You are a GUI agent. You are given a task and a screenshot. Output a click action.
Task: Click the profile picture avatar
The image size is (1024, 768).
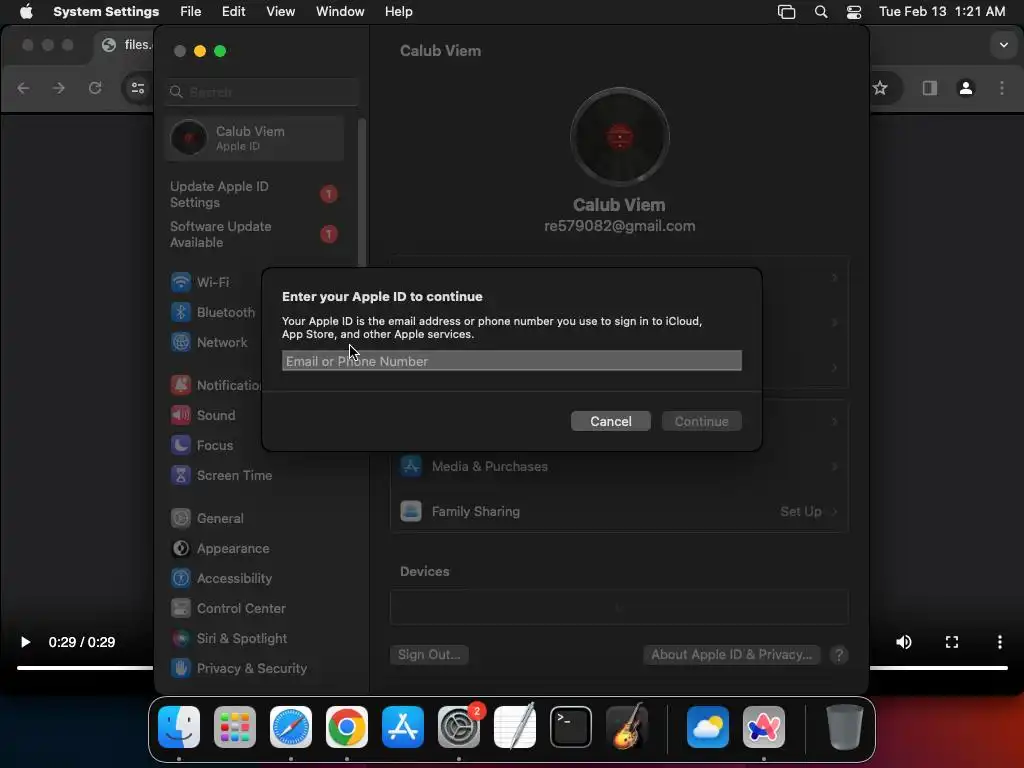(619, 136)
